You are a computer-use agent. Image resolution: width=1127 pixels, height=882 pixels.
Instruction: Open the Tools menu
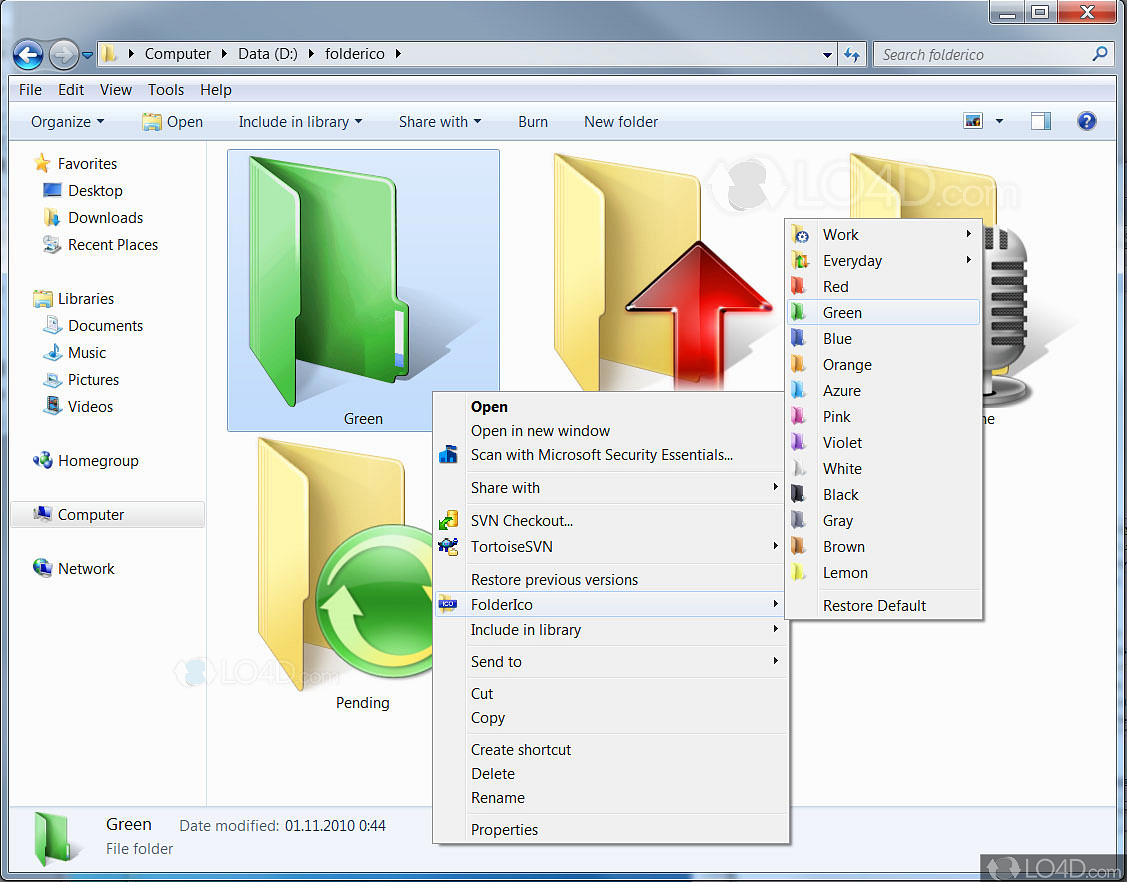(x=166, y=90)
